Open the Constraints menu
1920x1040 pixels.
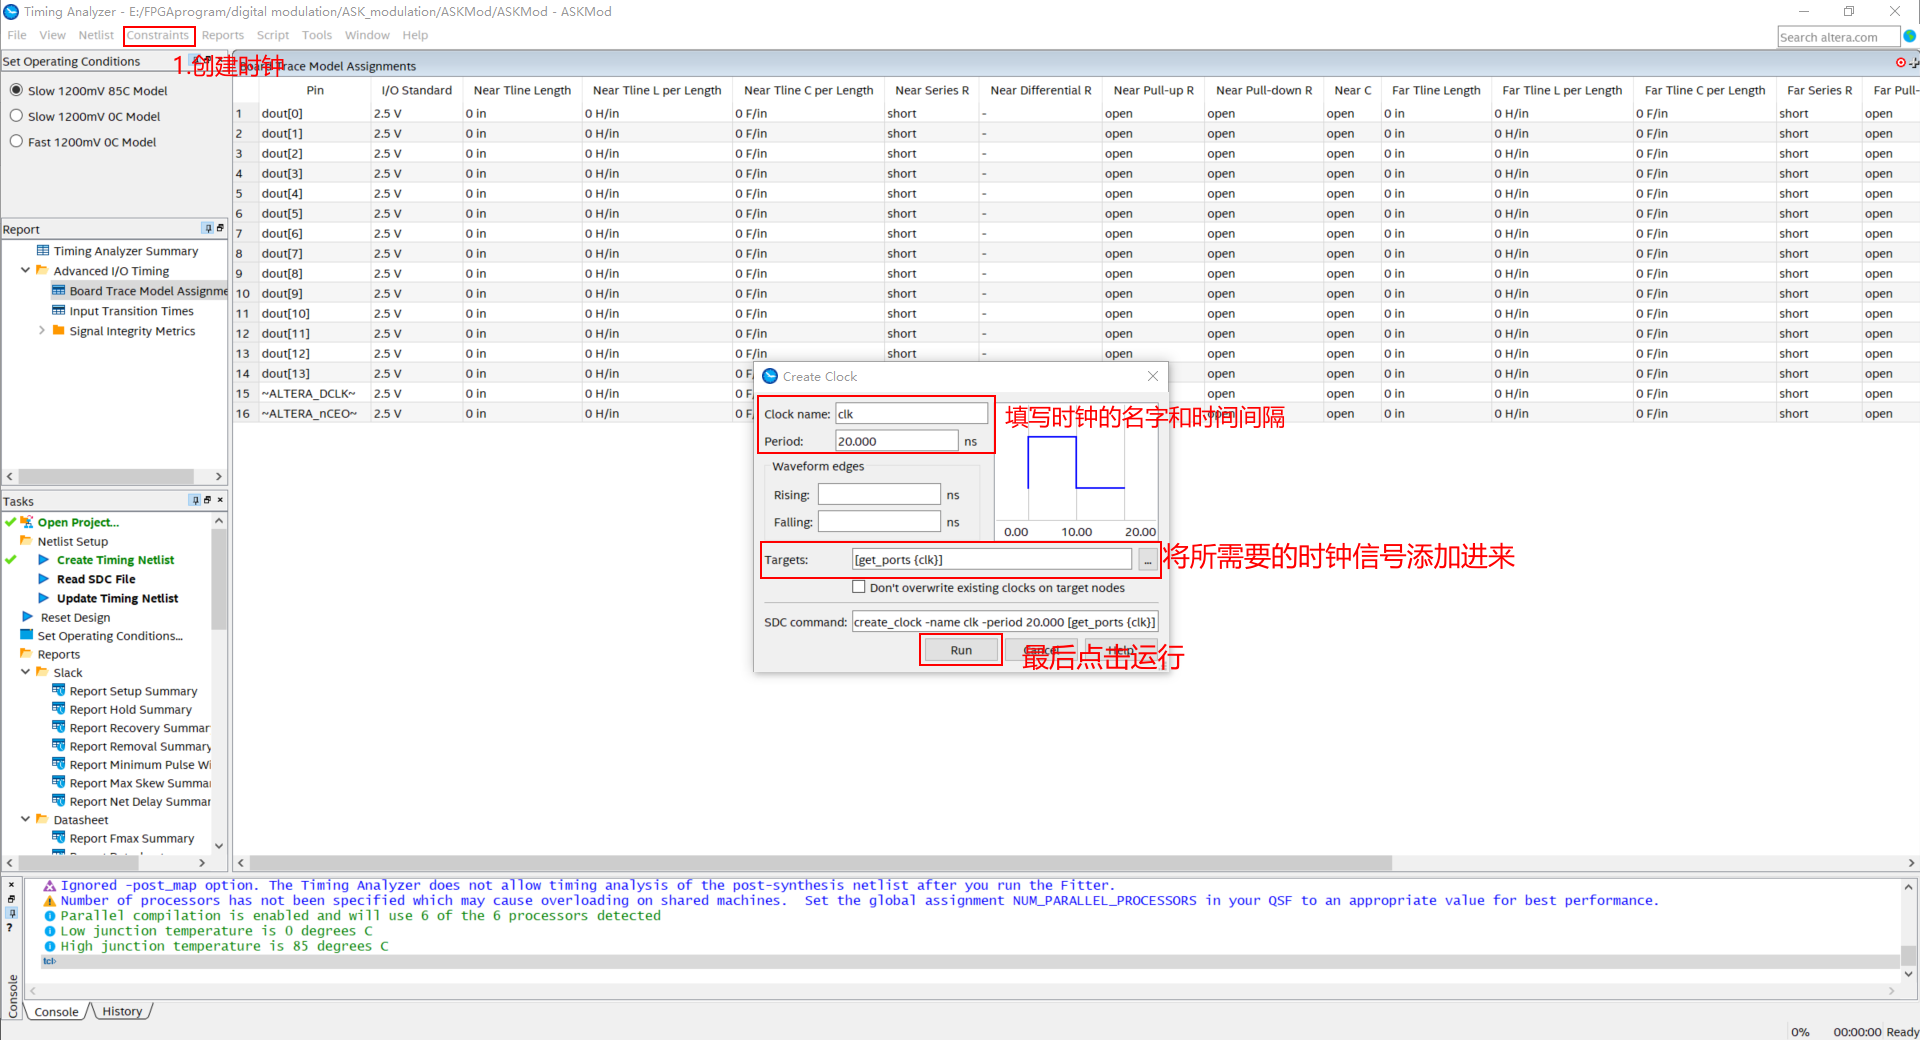158,35
